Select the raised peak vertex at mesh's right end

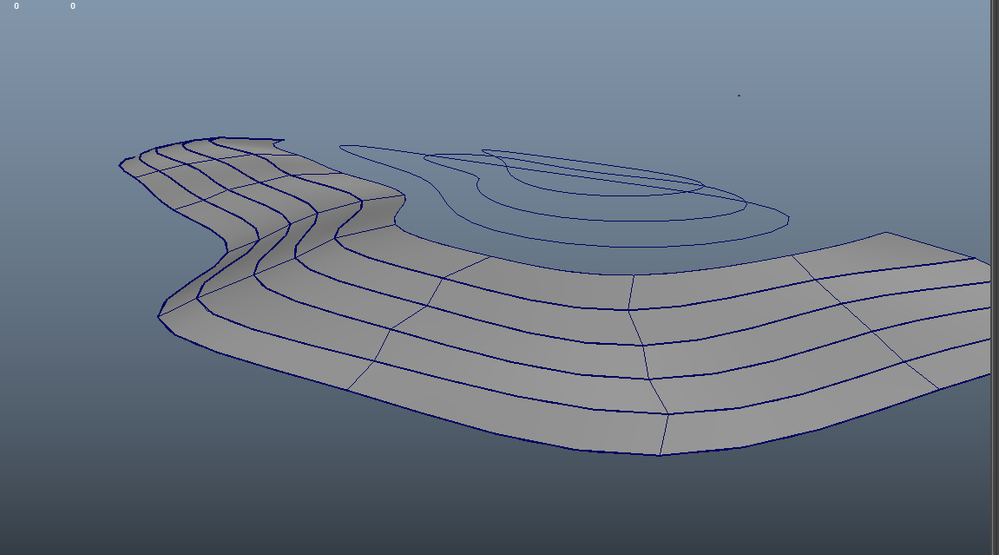tap(886, 233)
